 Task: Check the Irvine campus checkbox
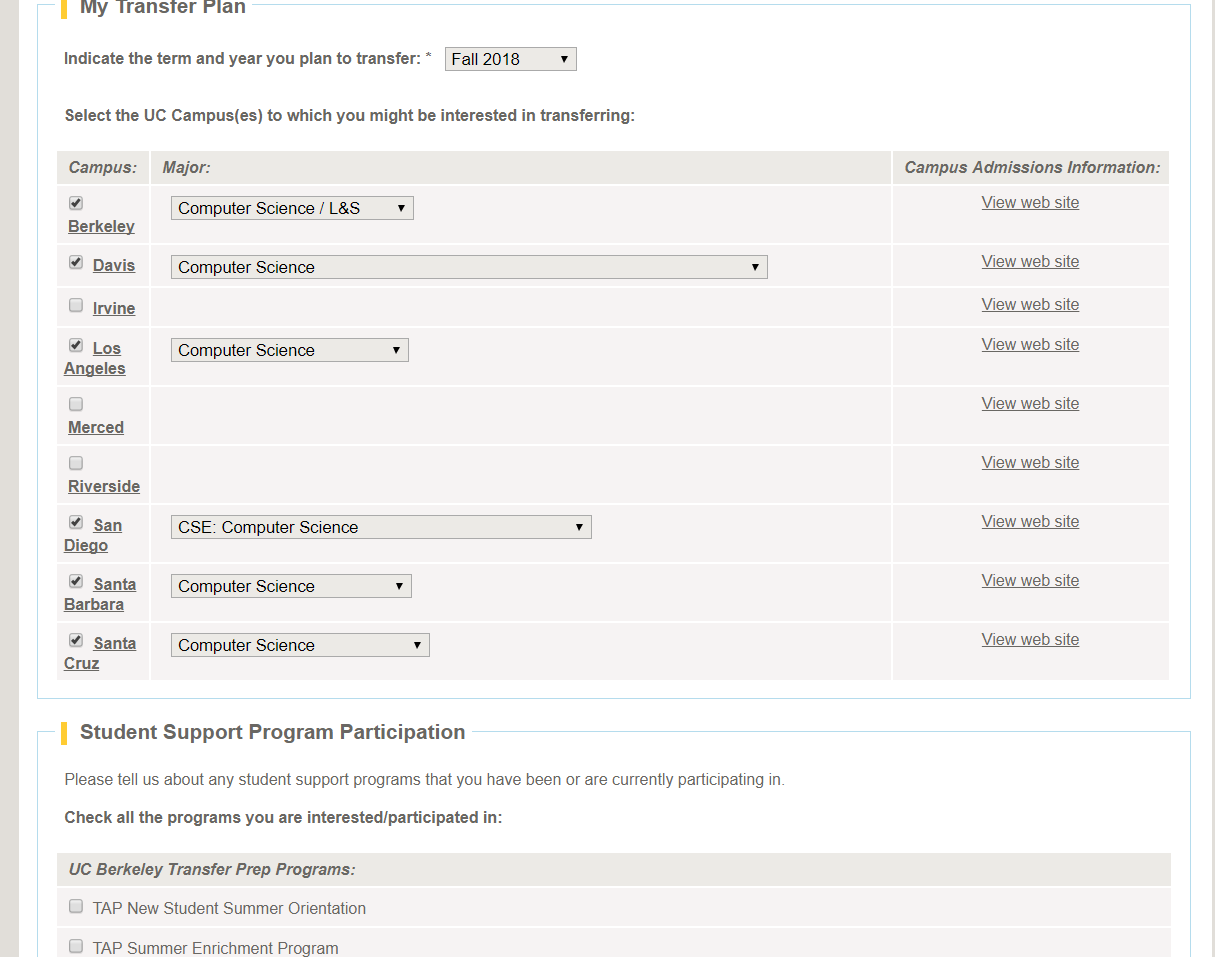coord(76,305)
